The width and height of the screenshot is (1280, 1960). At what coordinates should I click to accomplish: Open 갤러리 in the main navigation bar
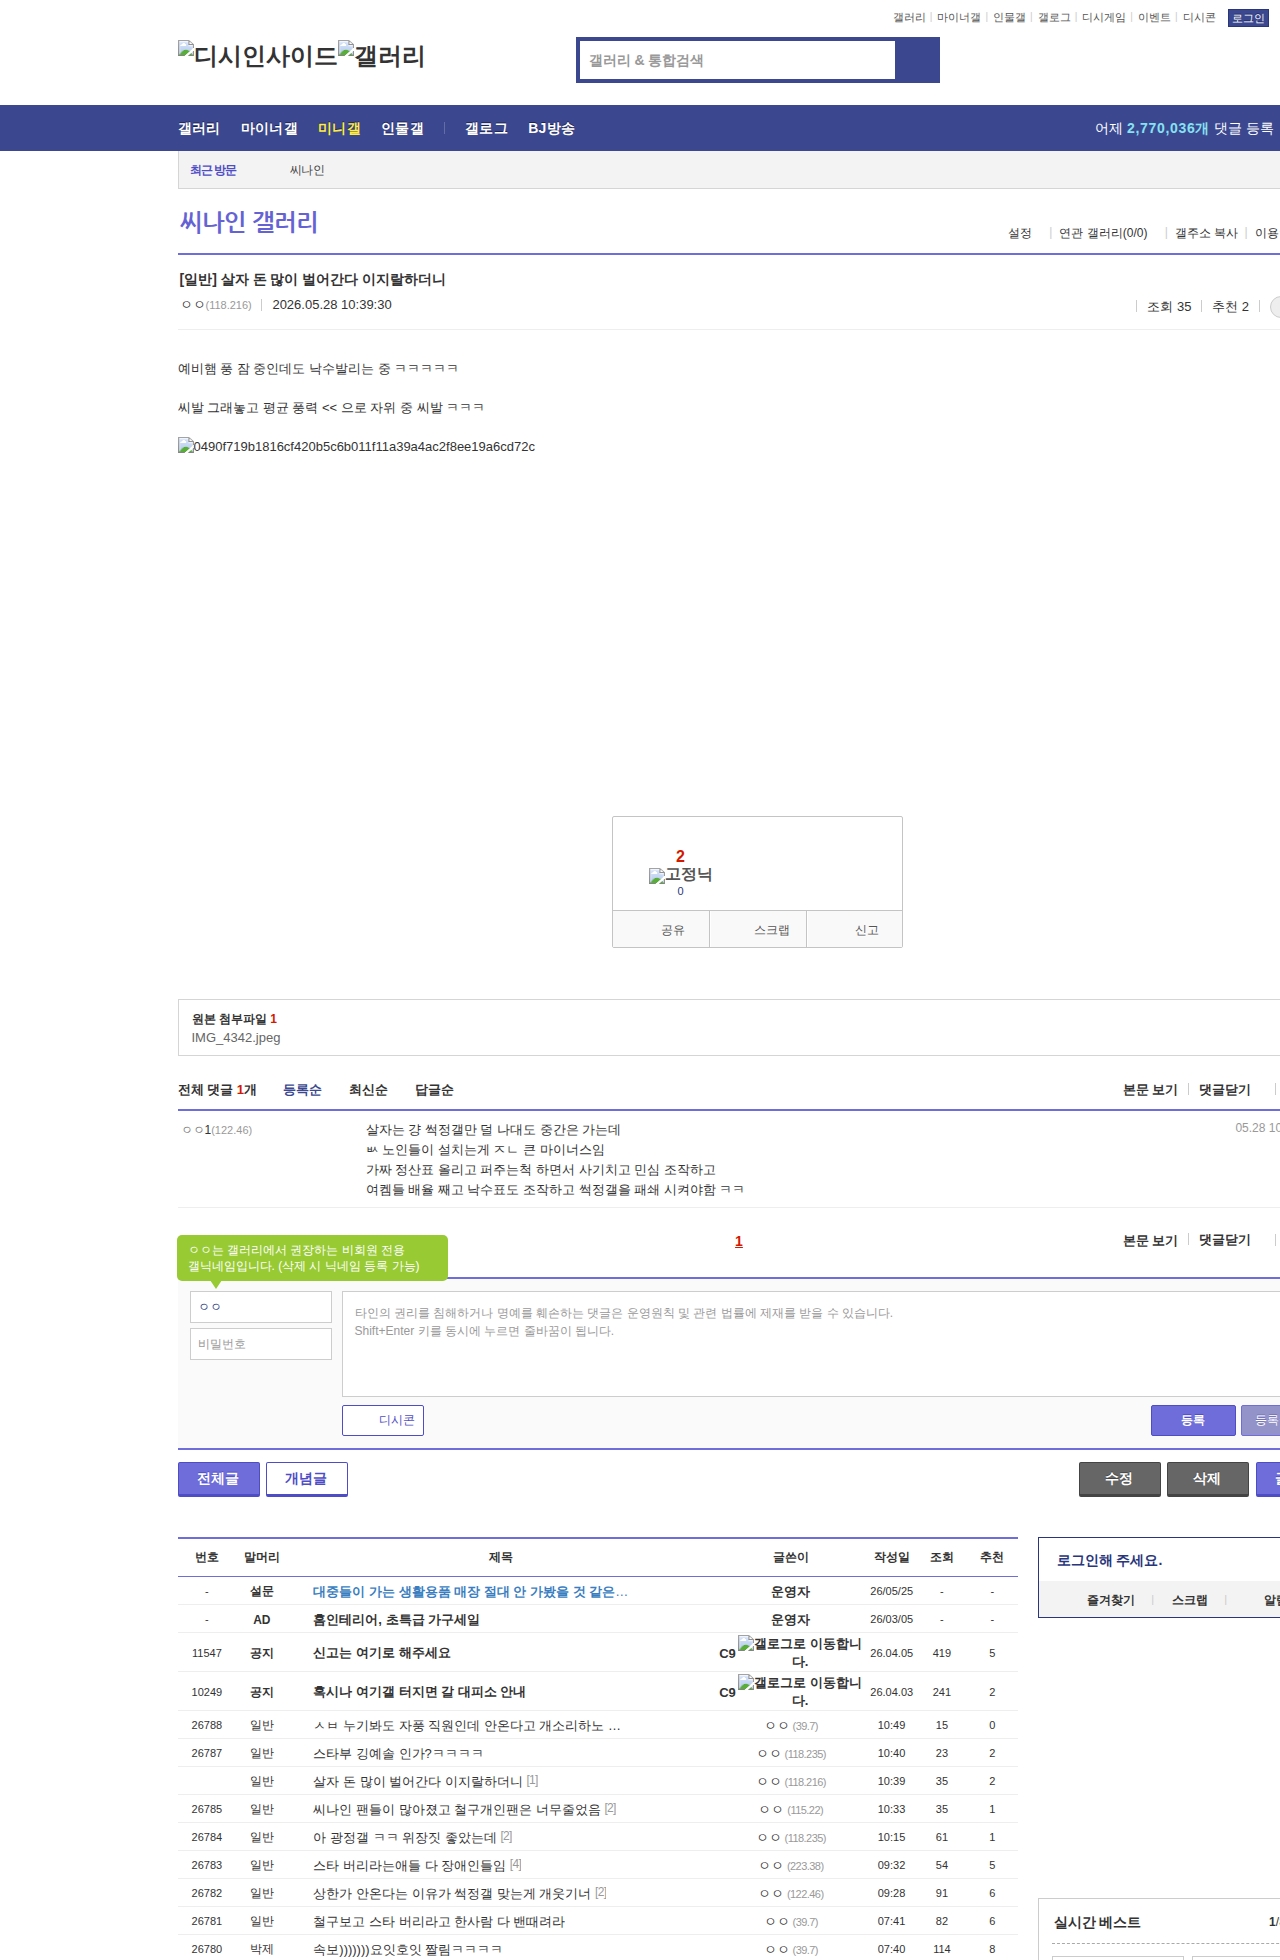pos(199,129)
